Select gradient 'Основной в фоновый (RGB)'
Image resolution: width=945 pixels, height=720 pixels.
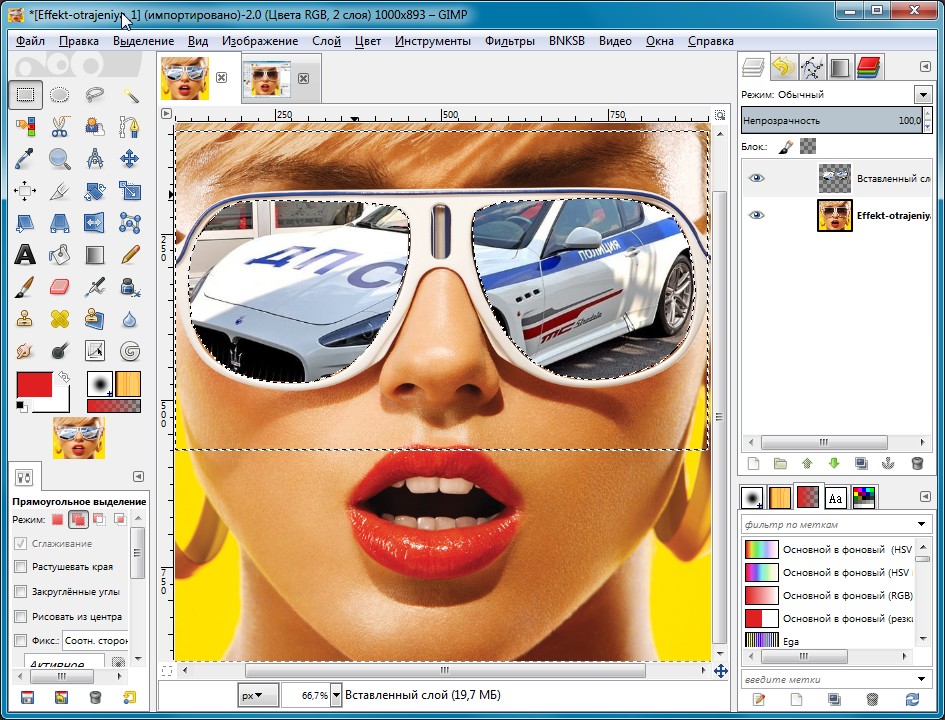point(830,595)
